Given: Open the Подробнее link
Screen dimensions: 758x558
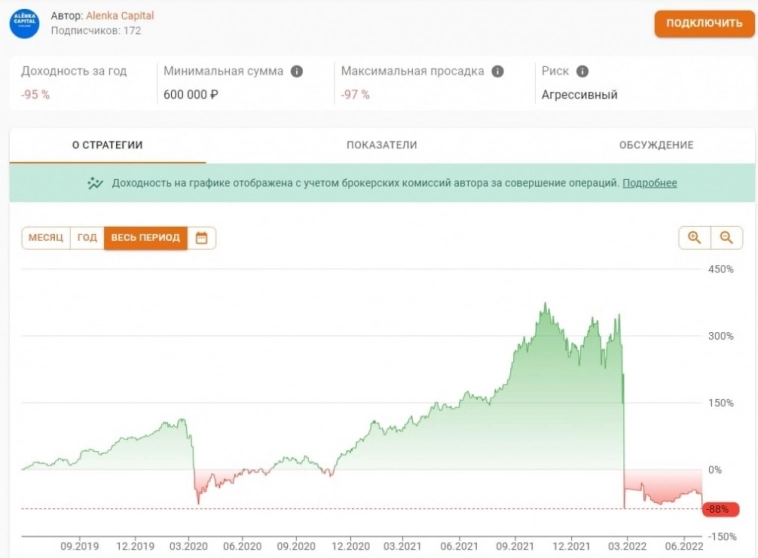Looking at the screenshot, I should point(650,184).
